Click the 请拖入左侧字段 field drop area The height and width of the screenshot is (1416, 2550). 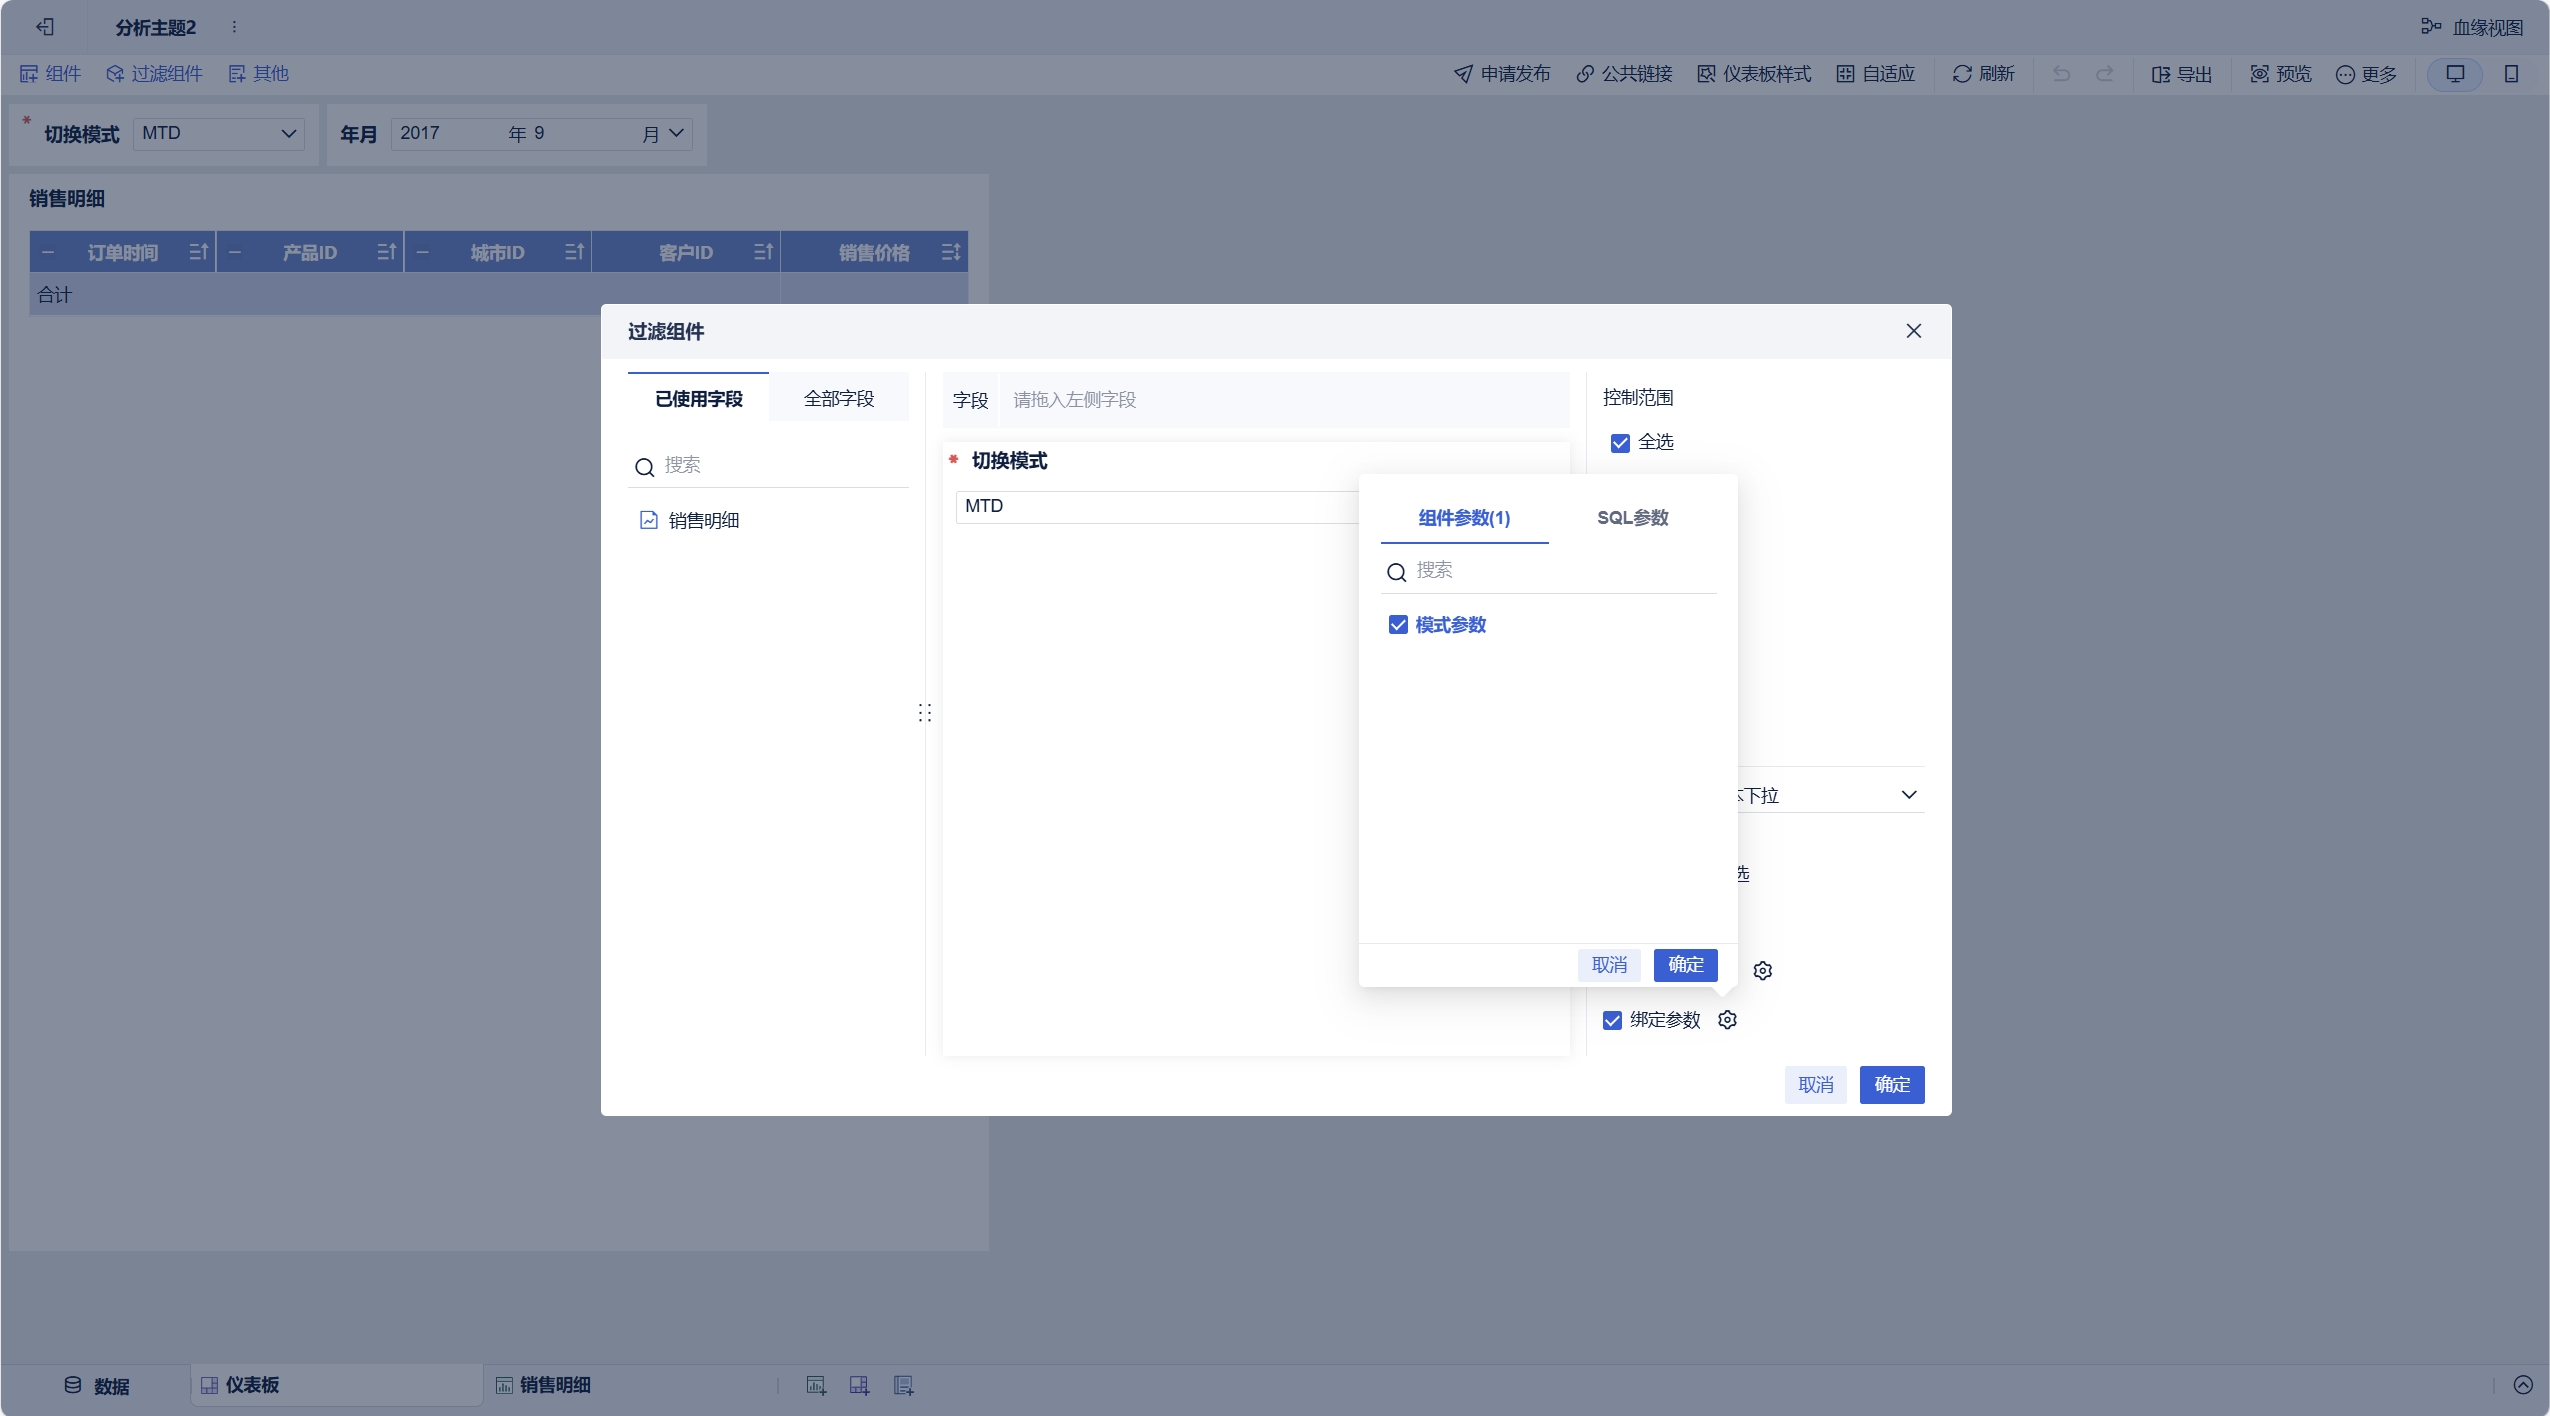[1284, 400]
